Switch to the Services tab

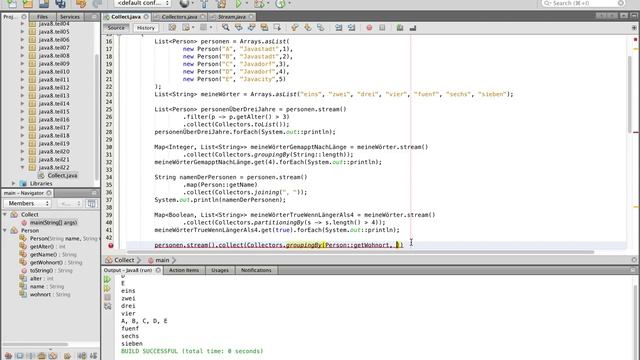[70, 17]
